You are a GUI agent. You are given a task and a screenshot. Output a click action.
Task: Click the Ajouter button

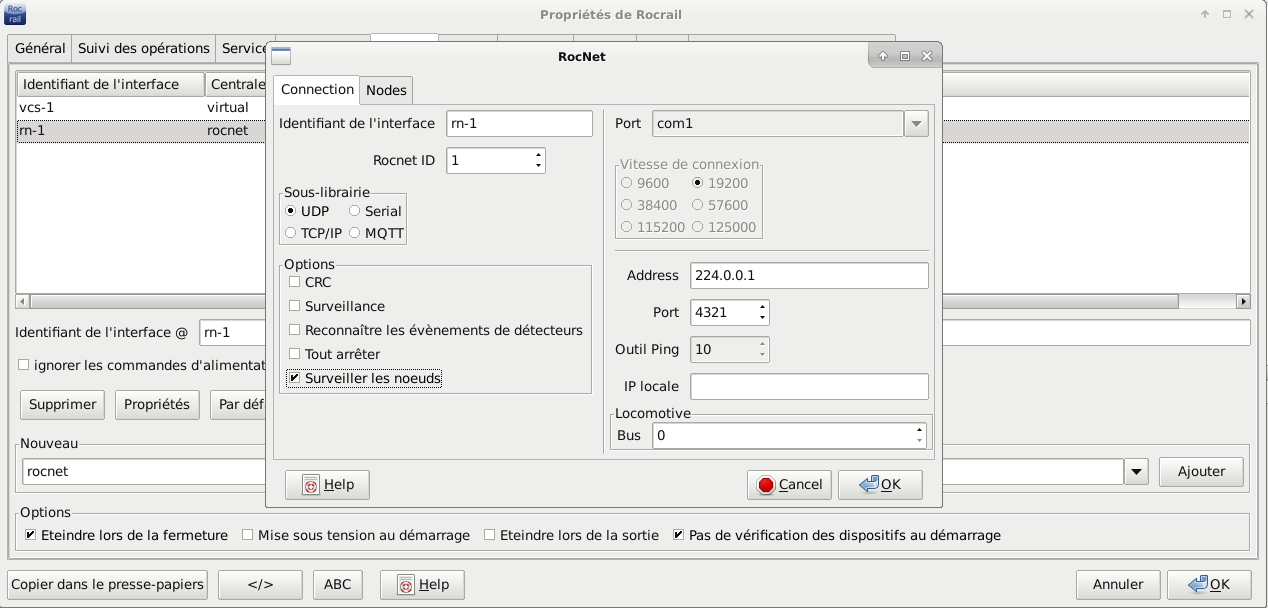click(x=1201, y=472)
